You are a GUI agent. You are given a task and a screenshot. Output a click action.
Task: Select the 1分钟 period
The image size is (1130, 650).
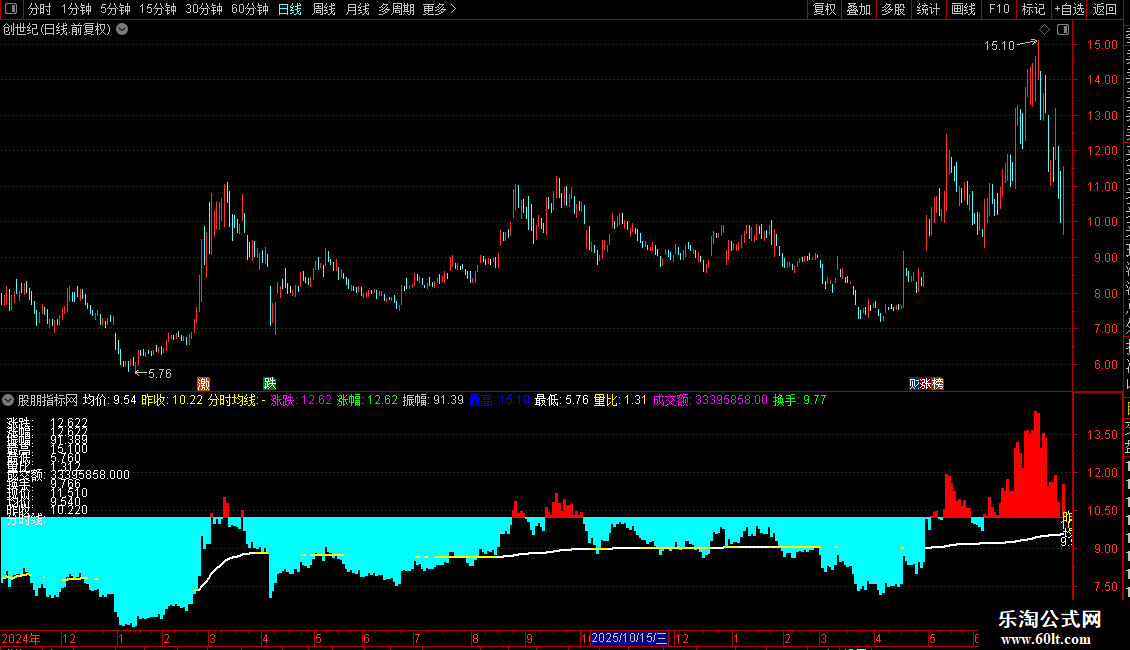tap(76, 9)
